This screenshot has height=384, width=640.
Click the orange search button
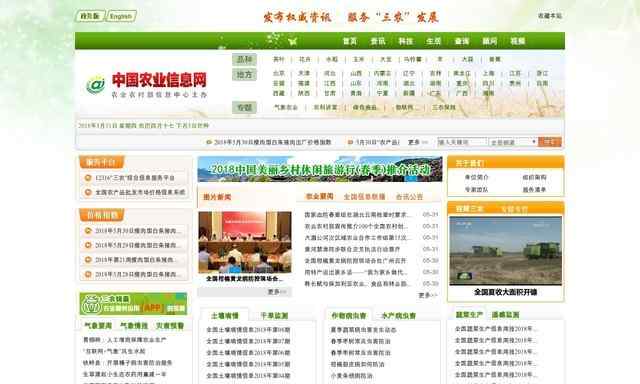pyautogui.click(x=550, y=142)
